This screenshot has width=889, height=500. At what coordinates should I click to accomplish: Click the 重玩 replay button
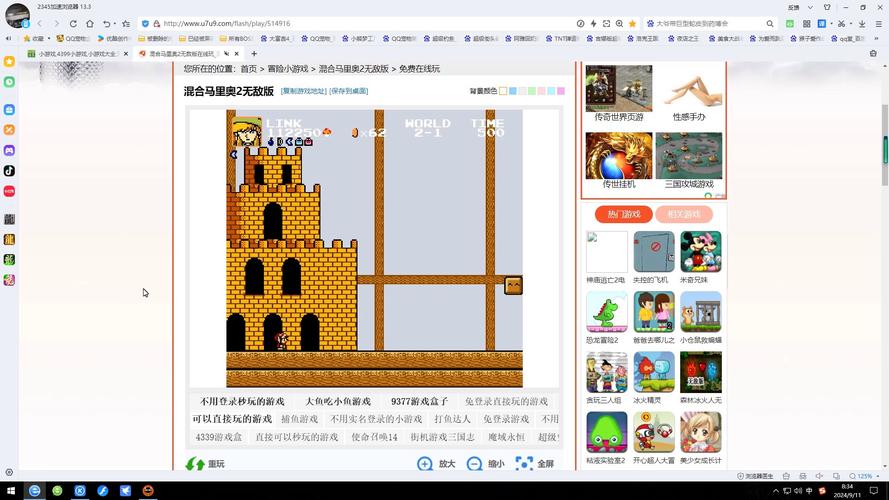[x=205, y=464]
